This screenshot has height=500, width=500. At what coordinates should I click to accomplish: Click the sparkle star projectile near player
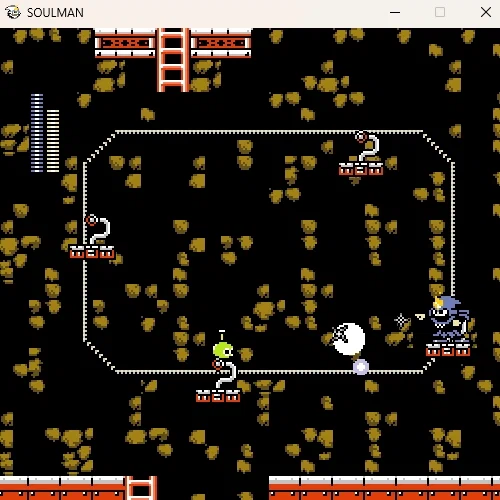[x=401, y=321]
